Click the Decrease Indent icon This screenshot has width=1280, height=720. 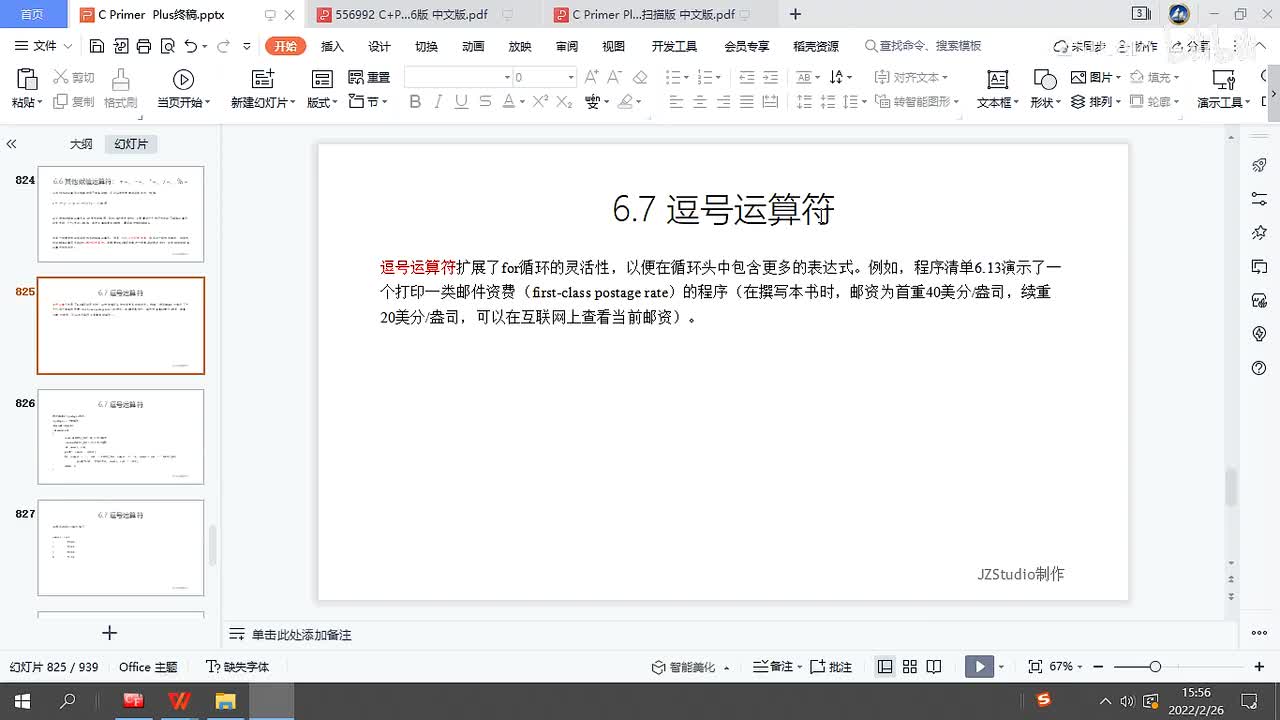pos(746,77)
